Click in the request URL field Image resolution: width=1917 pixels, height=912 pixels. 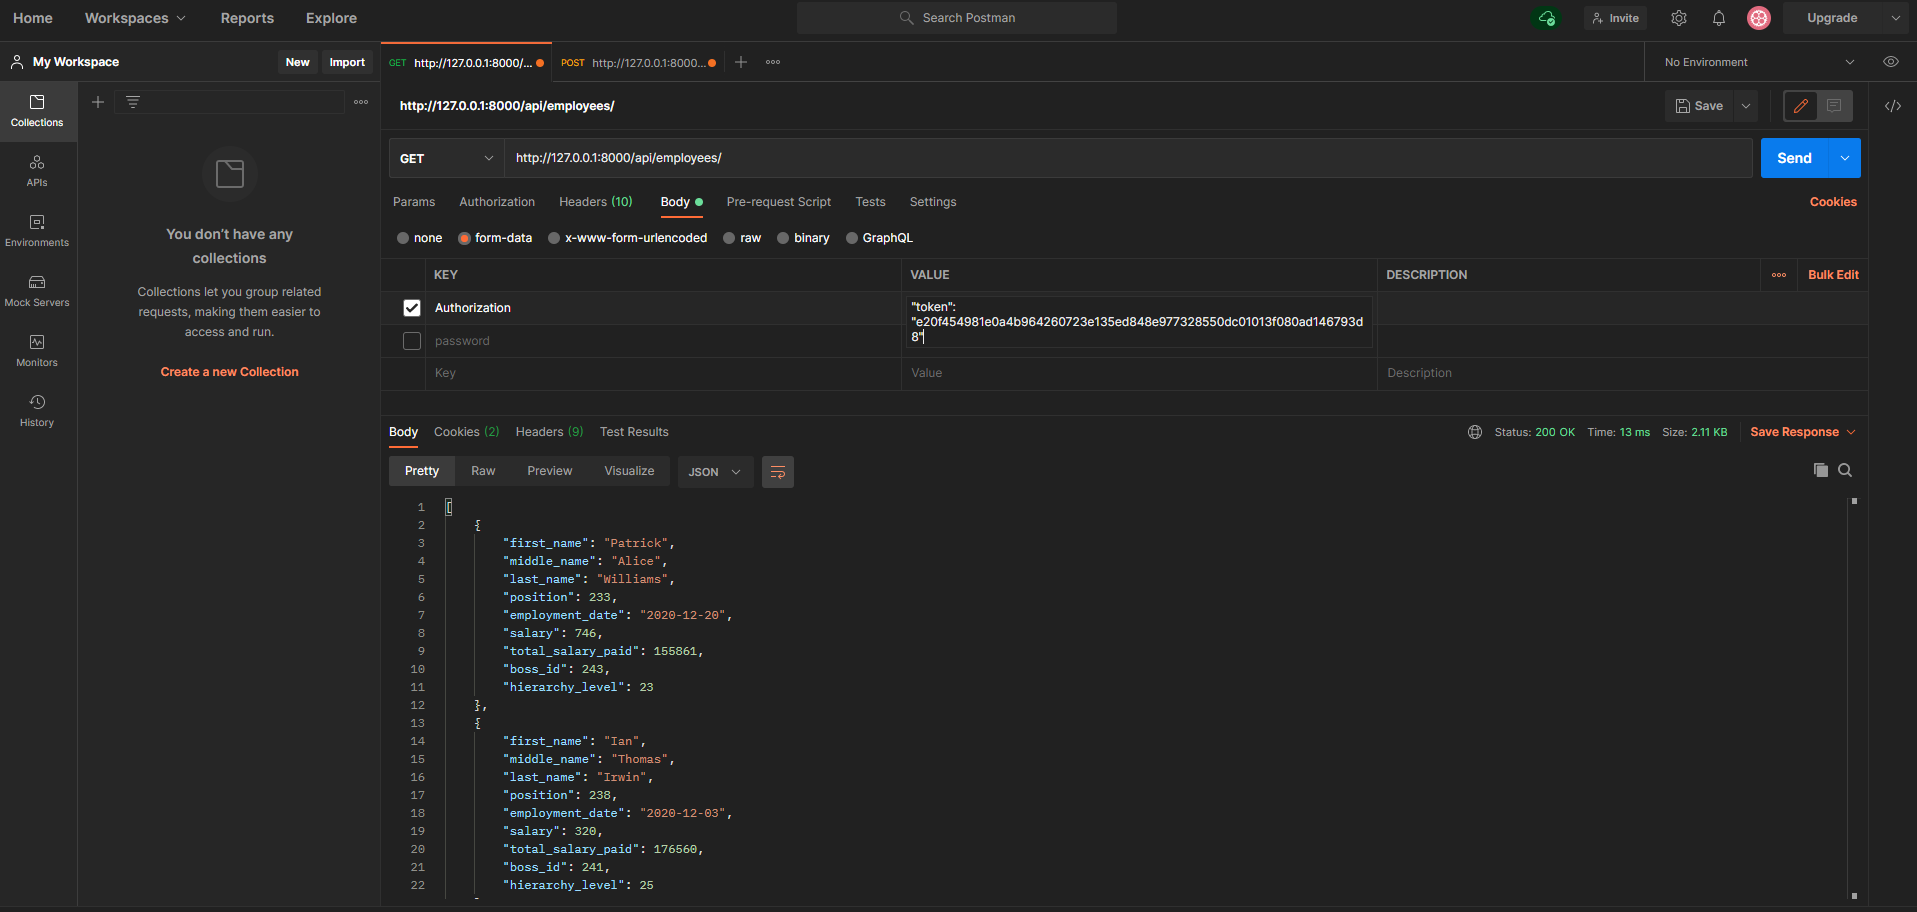click(x=1128, y=158)
